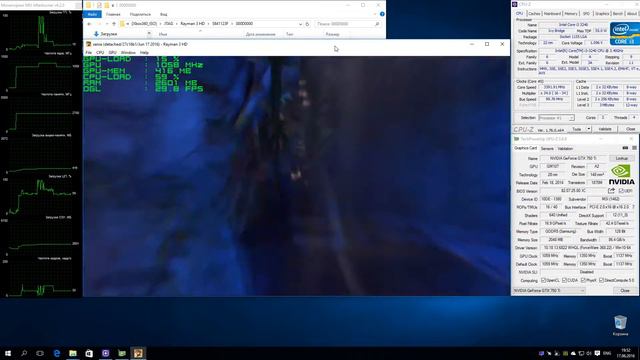
Task: Click 'Rayman 3 HD' in the address path
Action: pos(193,24)
